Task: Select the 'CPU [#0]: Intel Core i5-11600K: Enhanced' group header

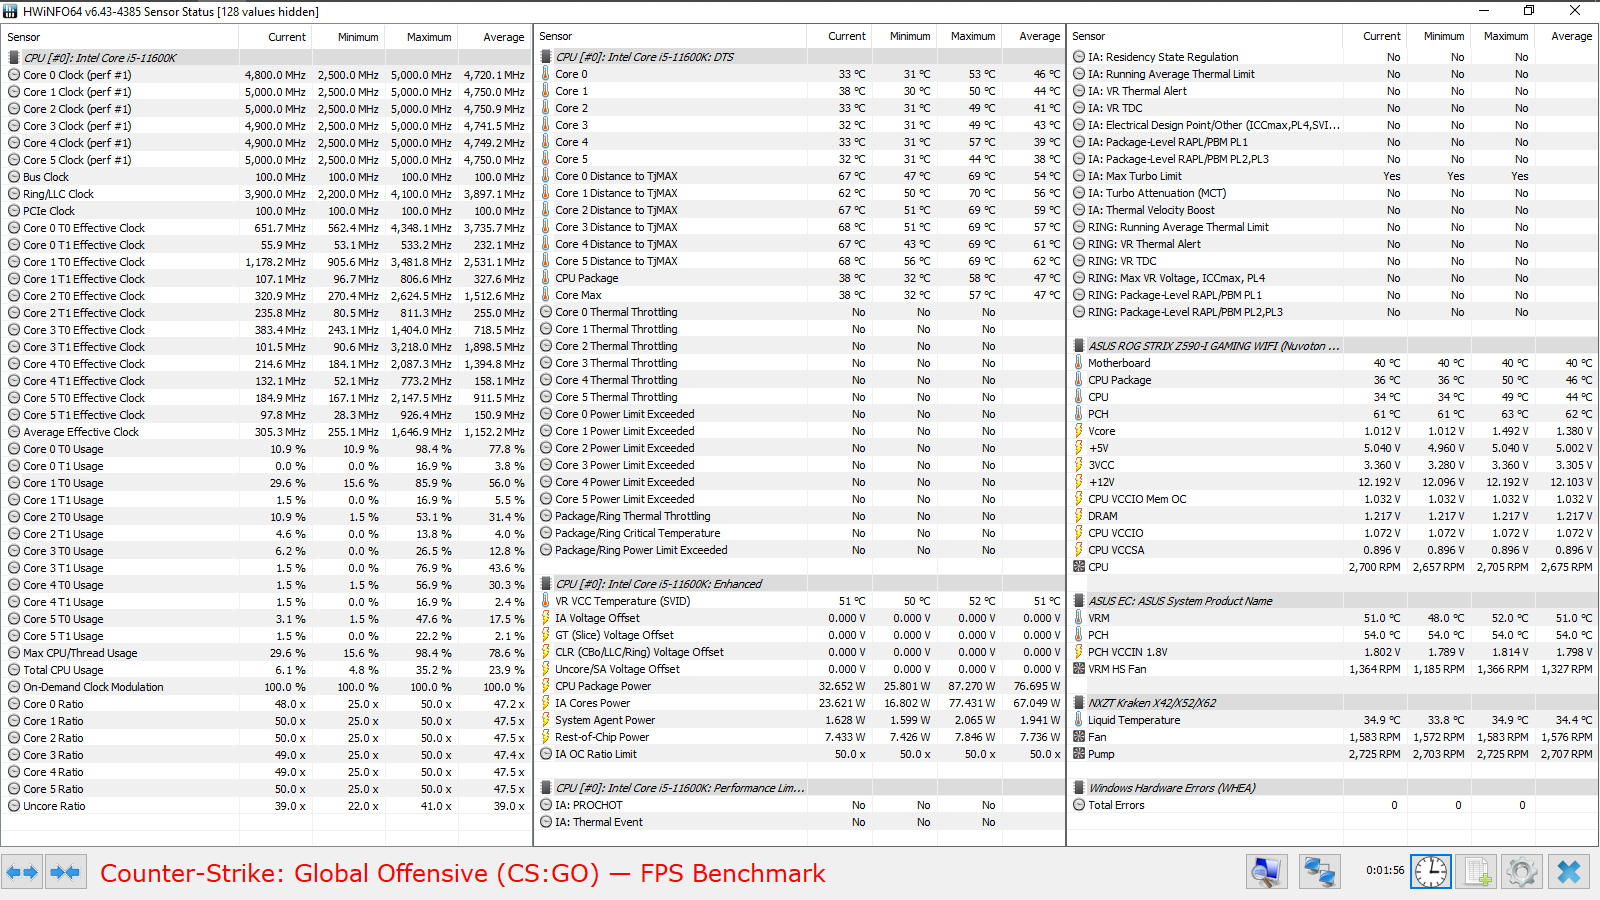Action: (800, 584)
